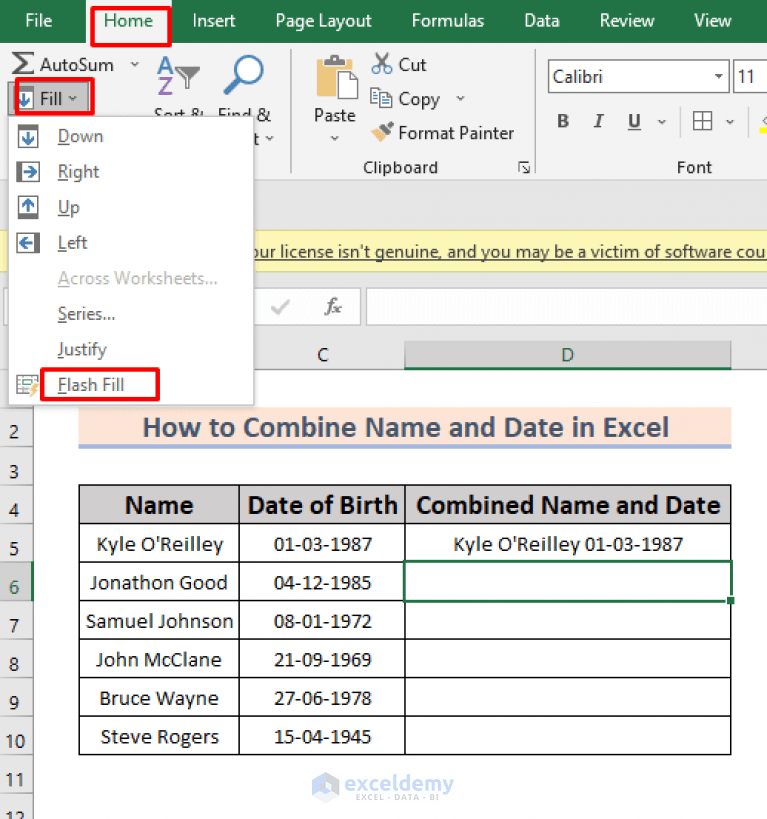Expand Borders dropdown arrow
The image size is (767, 819).
[730, 122]
